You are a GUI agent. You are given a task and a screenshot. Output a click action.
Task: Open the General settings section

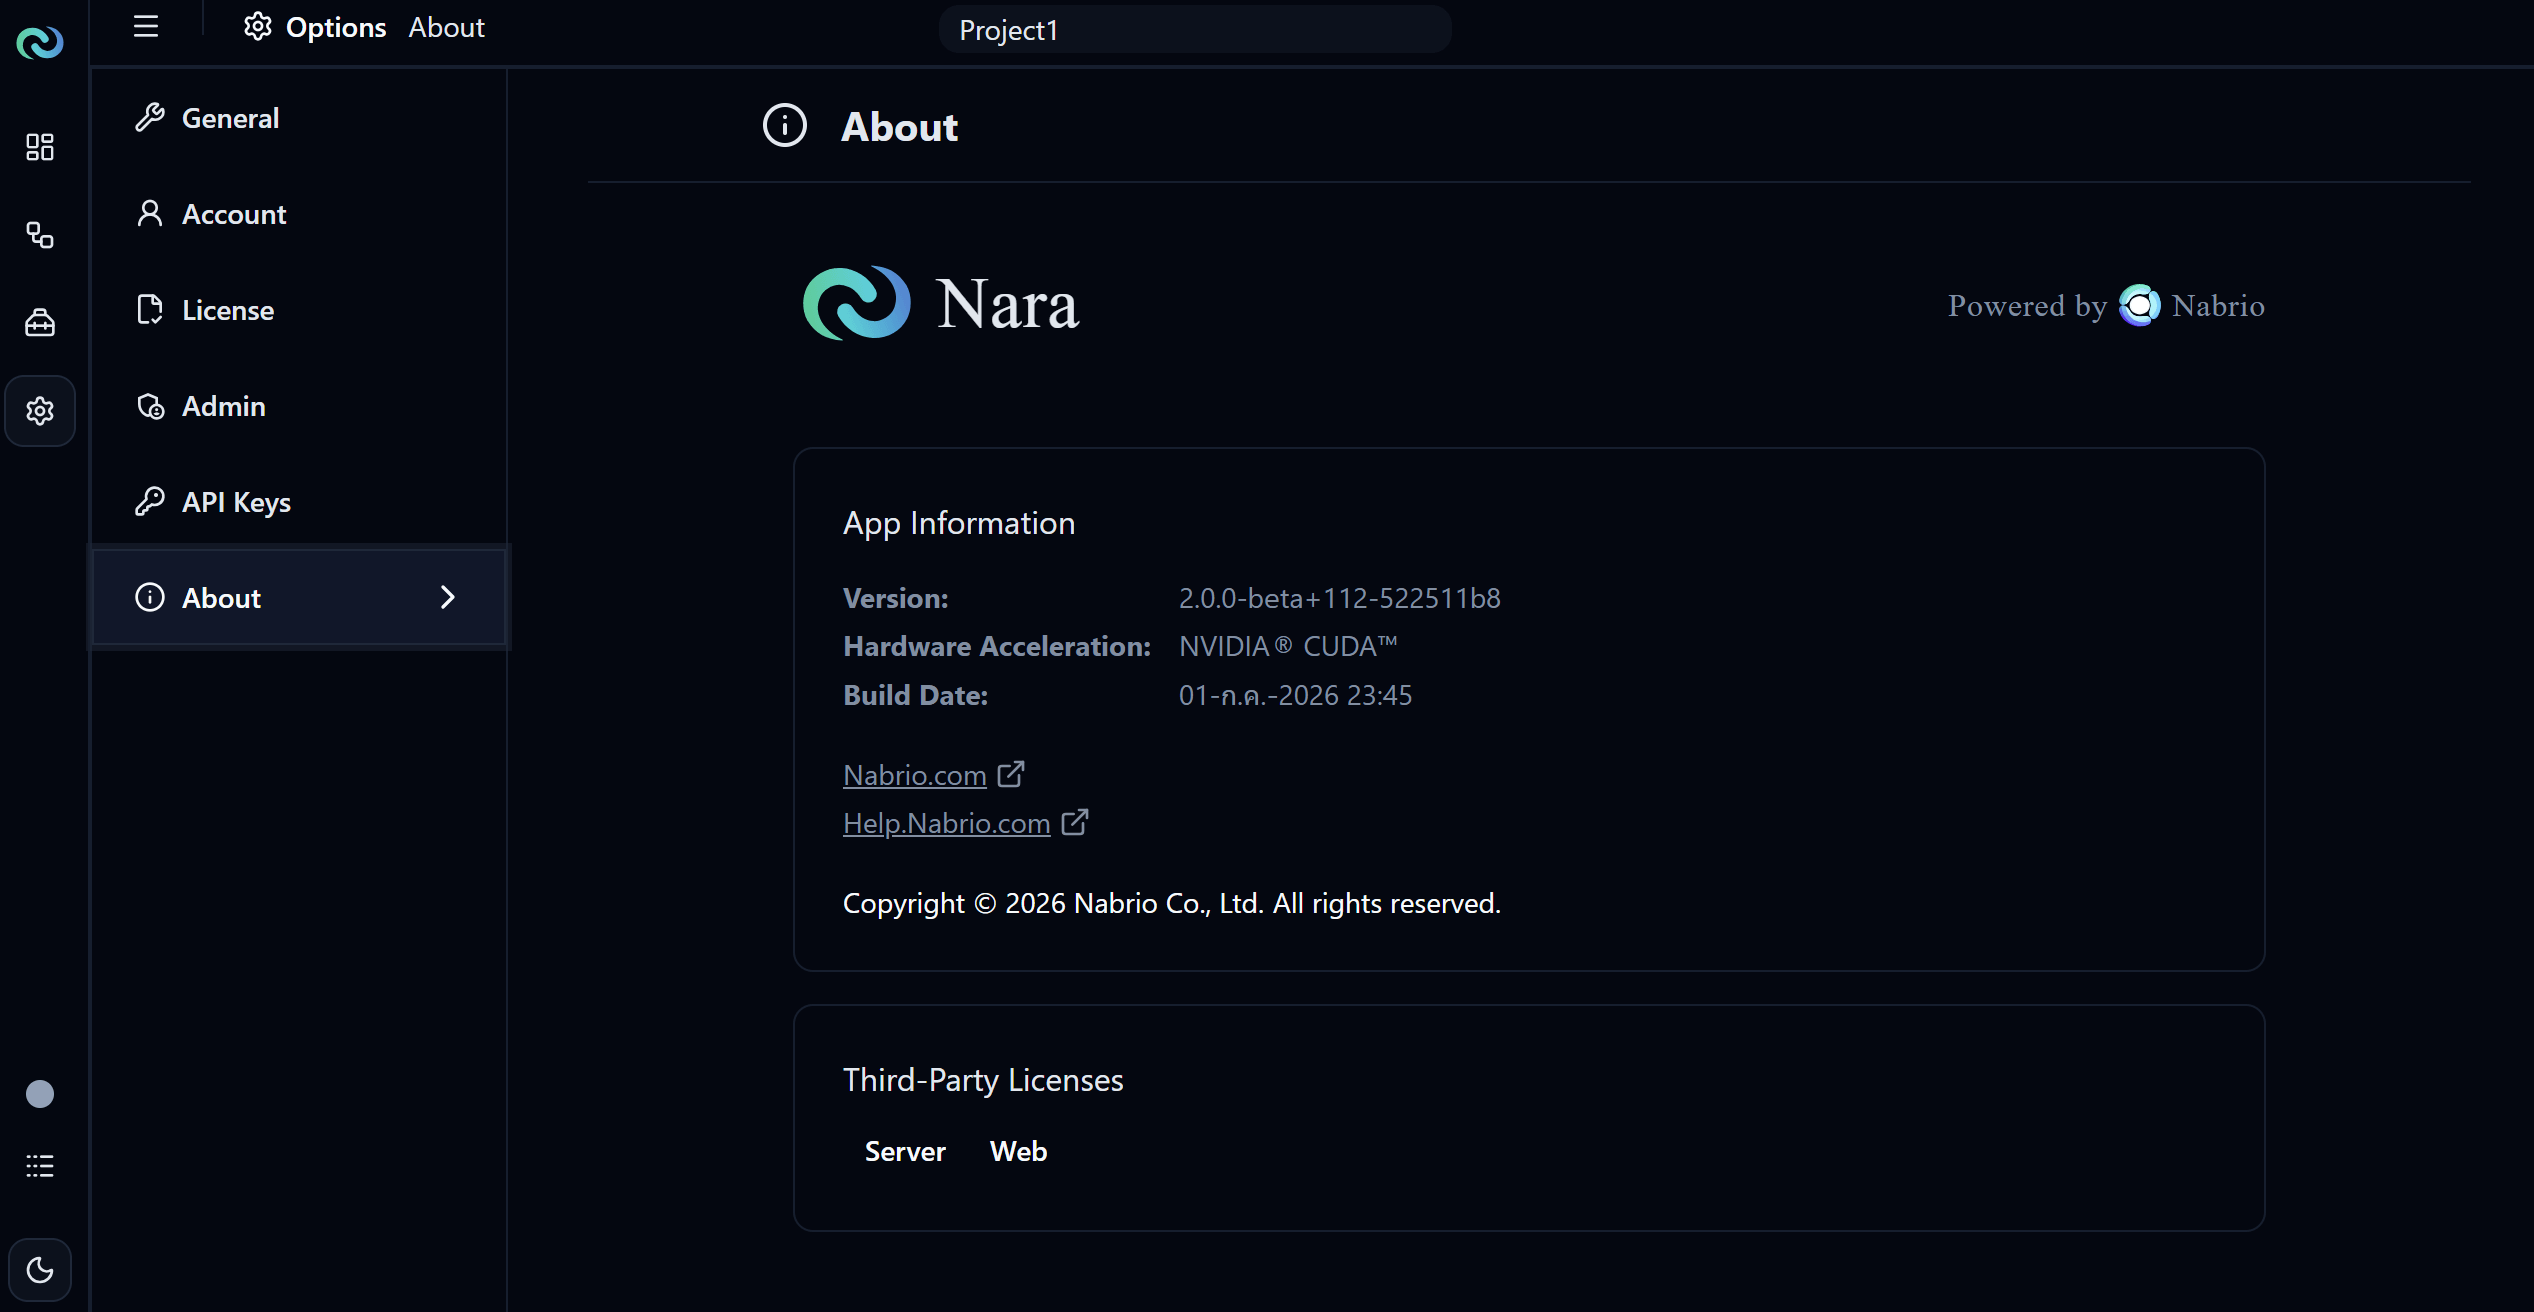click(300, 118)
